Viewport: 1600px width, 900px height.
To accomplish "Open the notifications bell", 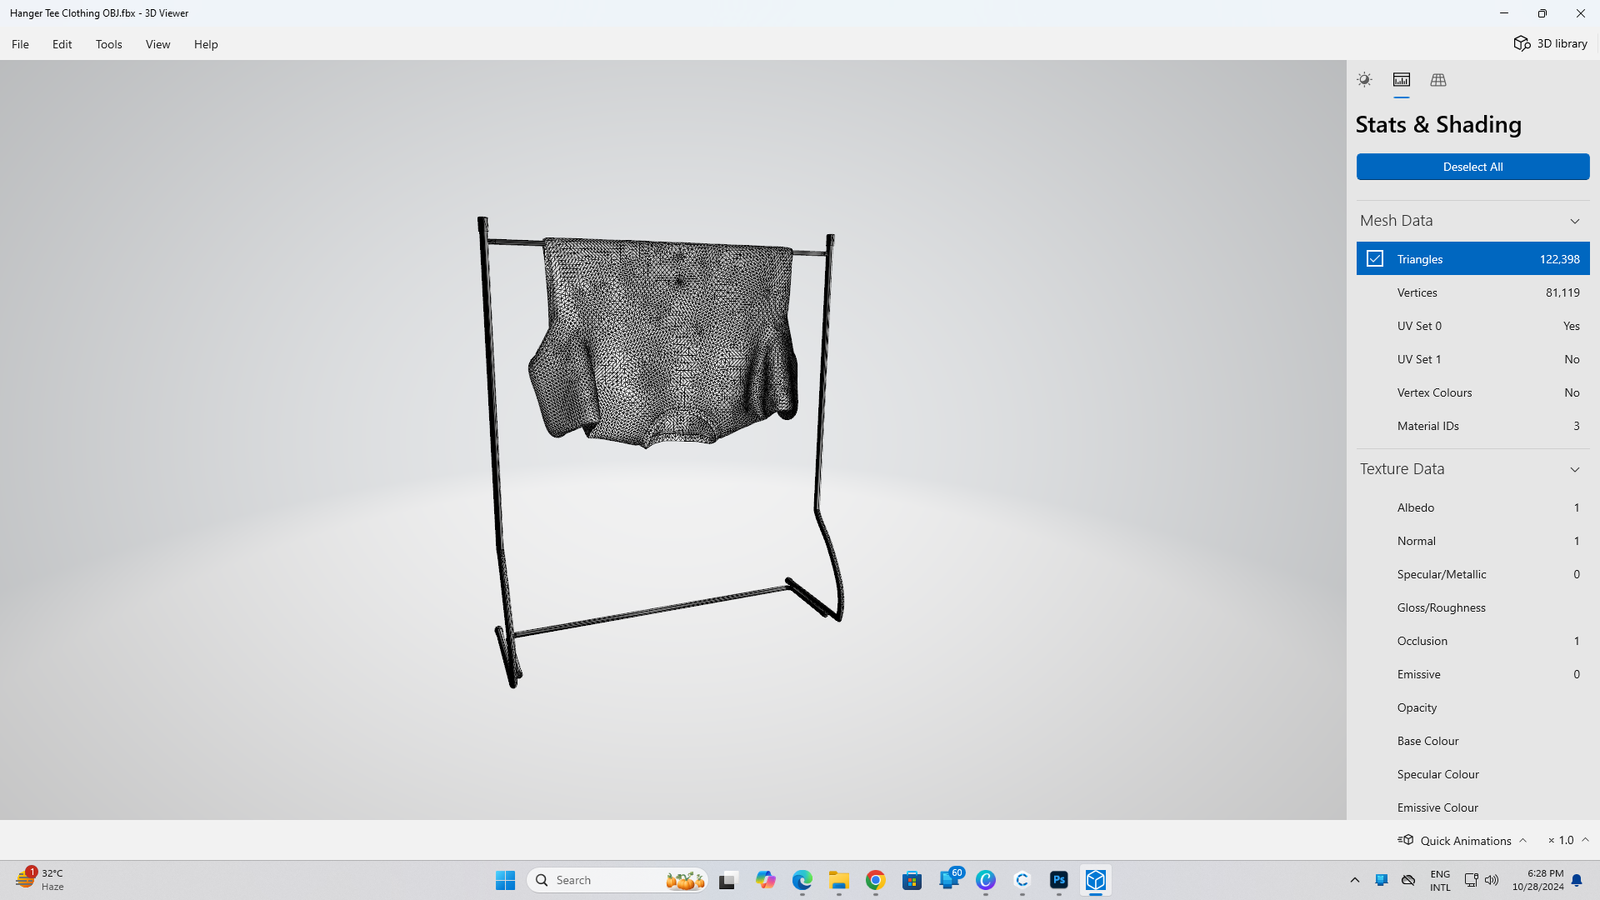I will pyautogui.click(x=1577, y=880).
